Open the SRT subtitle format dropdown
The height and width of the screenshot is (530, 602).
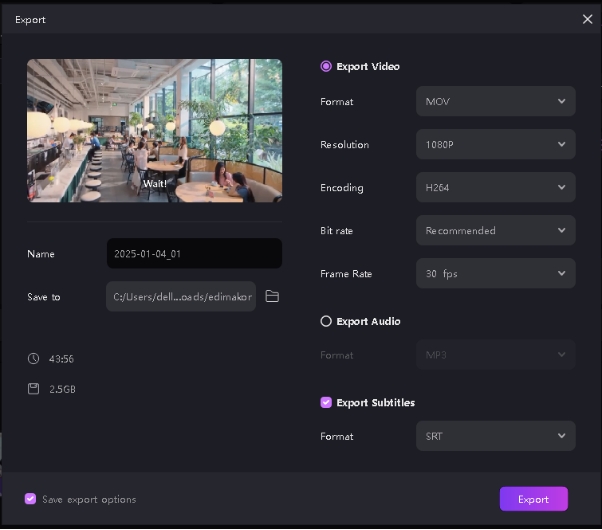[x=495, y=437]
